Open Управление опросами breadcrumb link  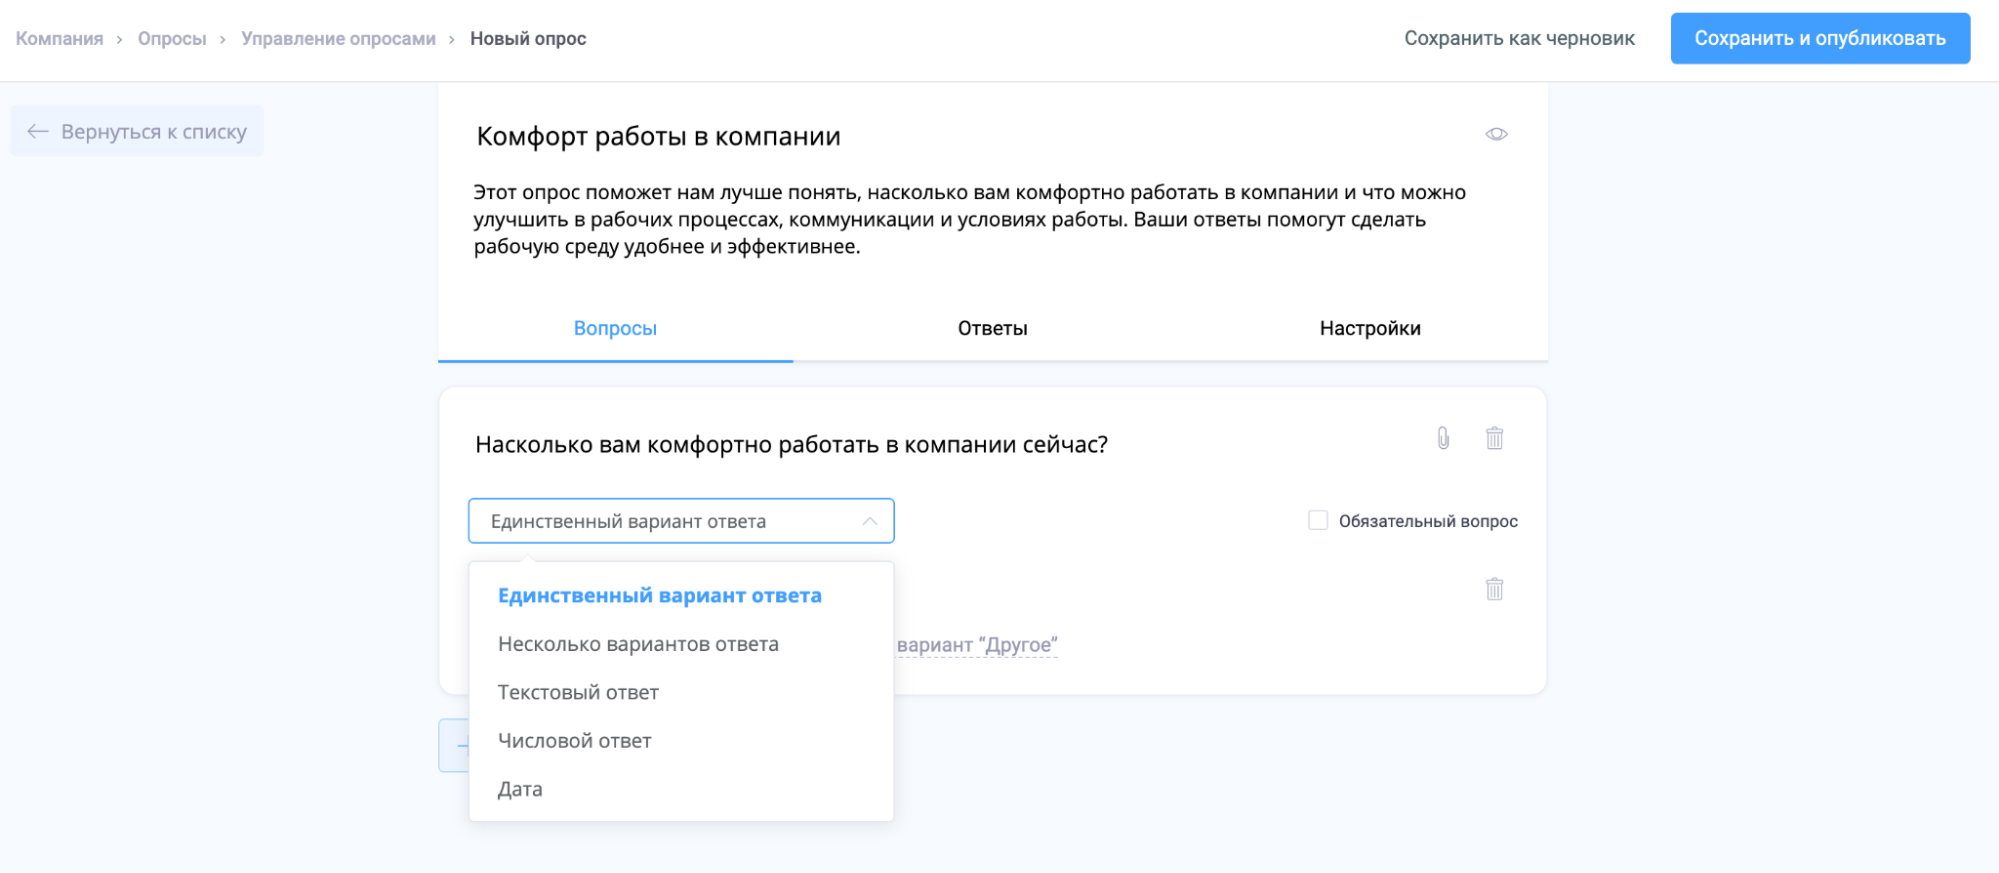pyautogui.click(x=338, y=38)
